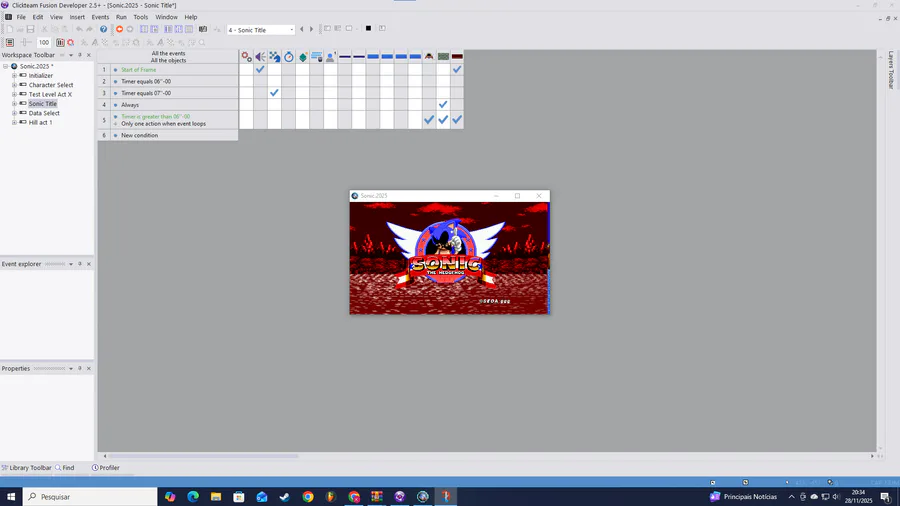The width and height of the screenshot is (900, 506).
Task: Toggle Storyboard check on Timer equals 07"-00
Action: pyautogui.click(x=274, y=92)
